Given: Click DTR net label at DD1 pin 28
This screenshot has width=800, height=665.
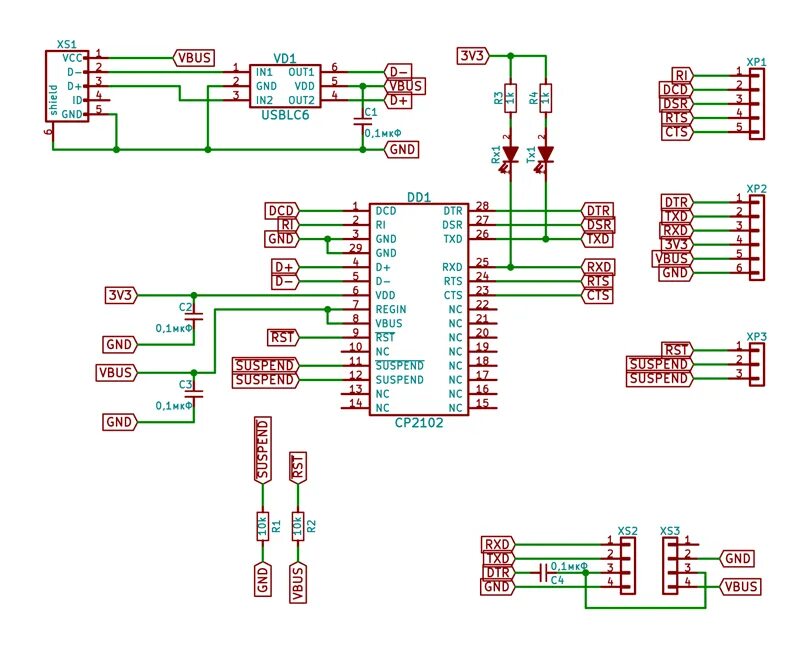Looking at the screenshot, I should pos(597,211).
